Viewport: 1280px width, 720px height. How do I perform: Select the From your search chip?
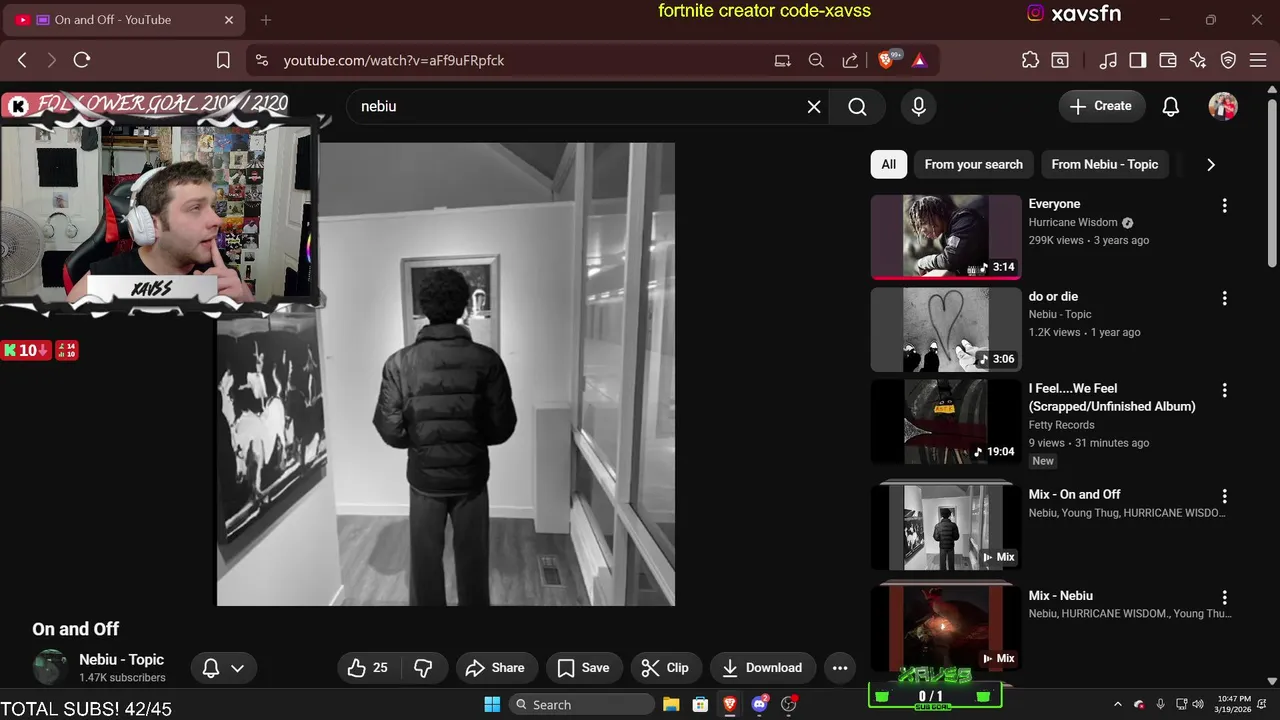pyautogui.click(x=973, y=164)
